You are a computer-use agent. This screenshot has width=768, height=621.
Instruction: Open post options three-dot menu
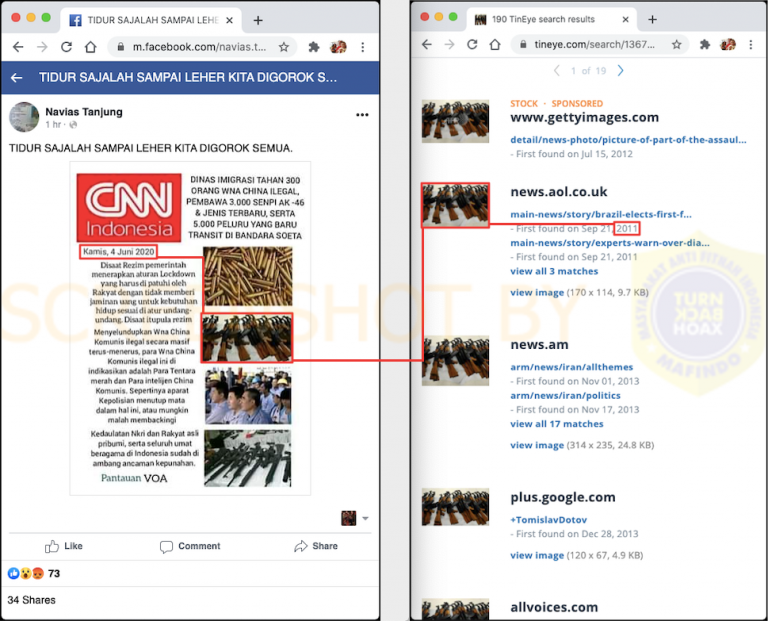point(362,115)
